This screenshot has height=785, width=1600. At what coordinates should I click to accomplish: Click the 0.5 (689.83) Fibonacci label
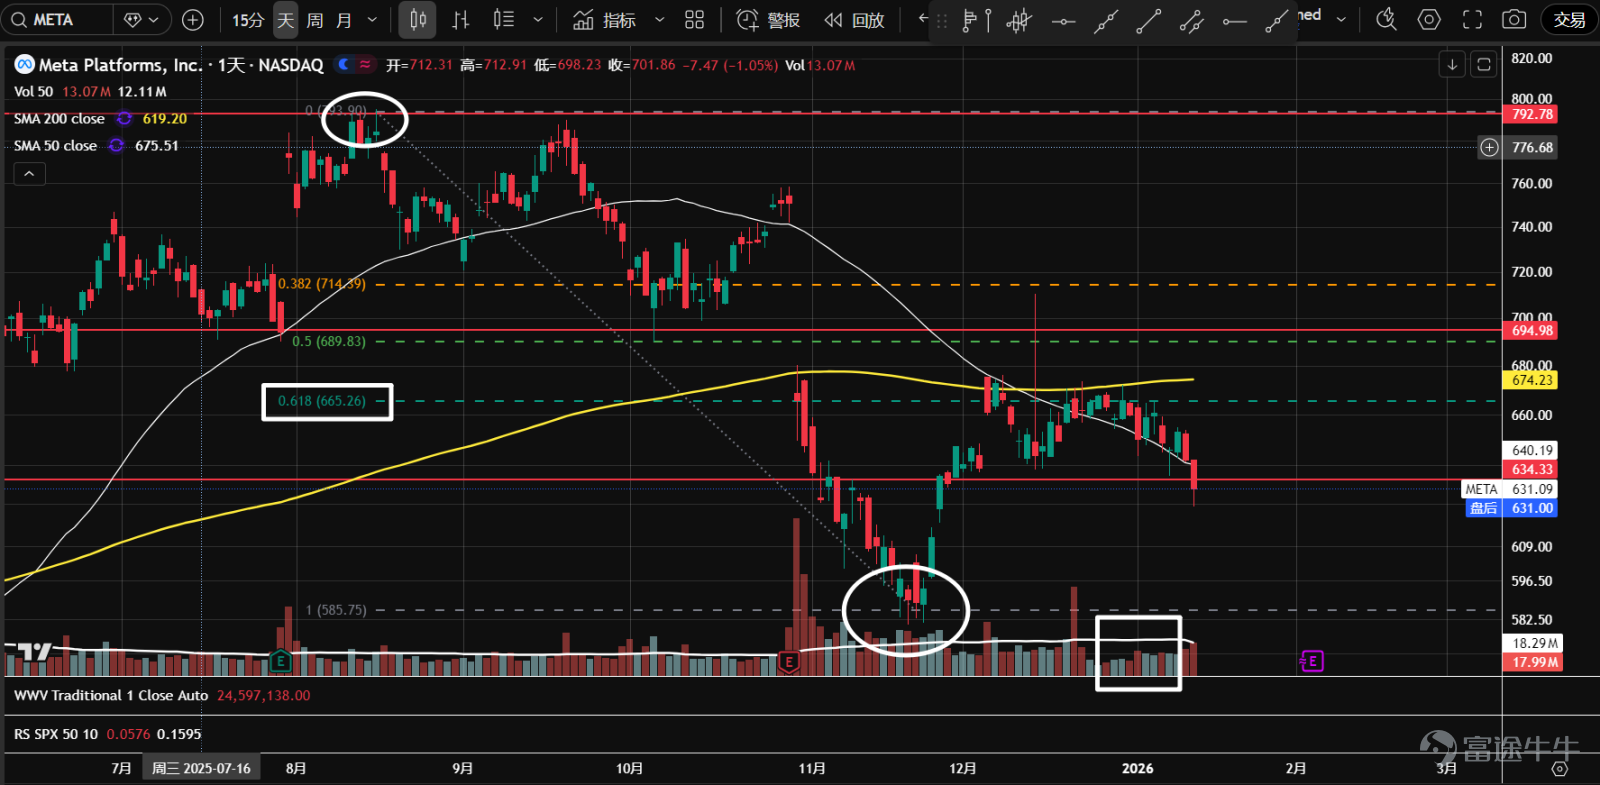click(x=329, y=341)
